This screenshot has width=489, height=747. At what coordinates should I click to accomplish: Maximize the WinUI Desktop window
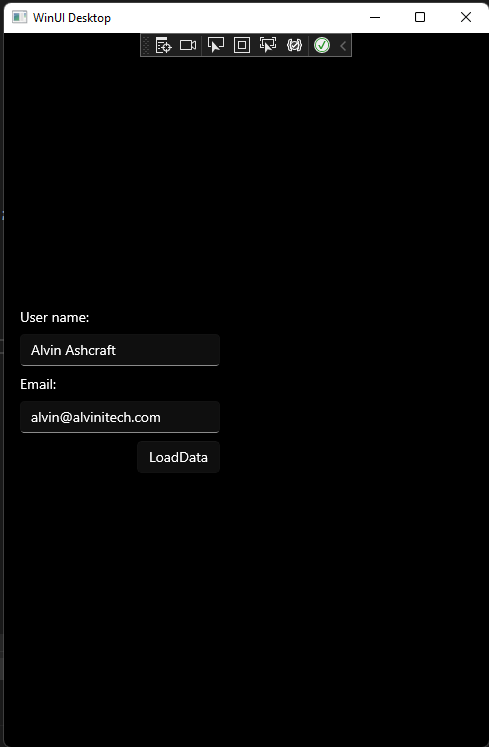click(420, 17)
